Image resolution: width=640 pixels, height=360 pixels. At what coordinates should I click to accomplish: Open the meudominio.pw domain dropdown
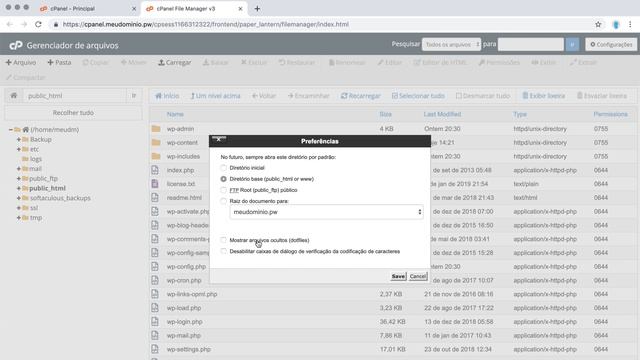[326, 212]
